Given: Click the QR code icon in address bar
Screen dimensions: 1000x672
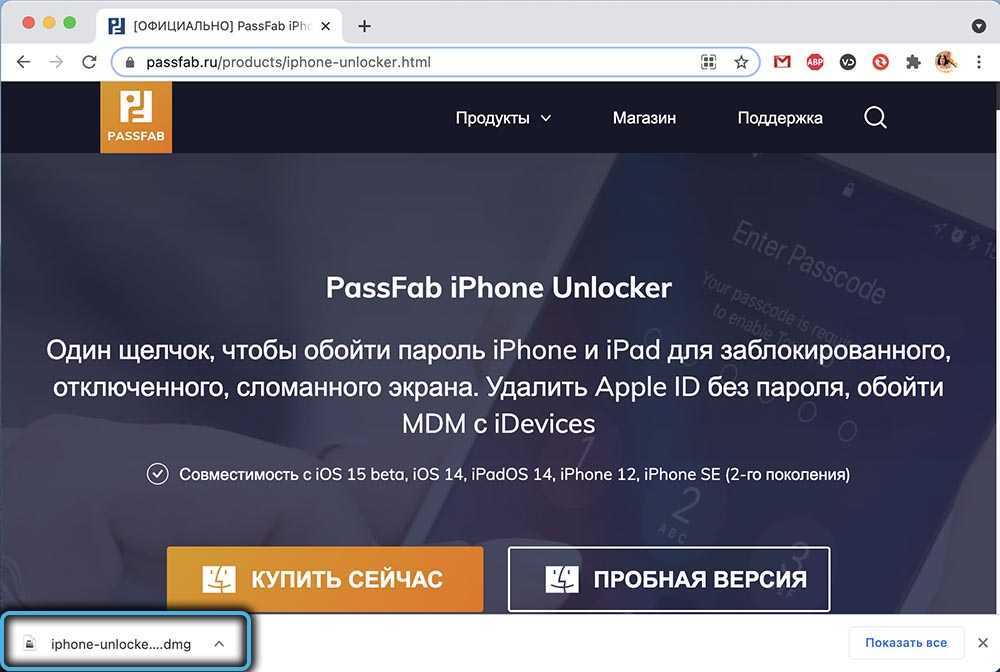Looking at the screenshot, I should tap(708, 62).
